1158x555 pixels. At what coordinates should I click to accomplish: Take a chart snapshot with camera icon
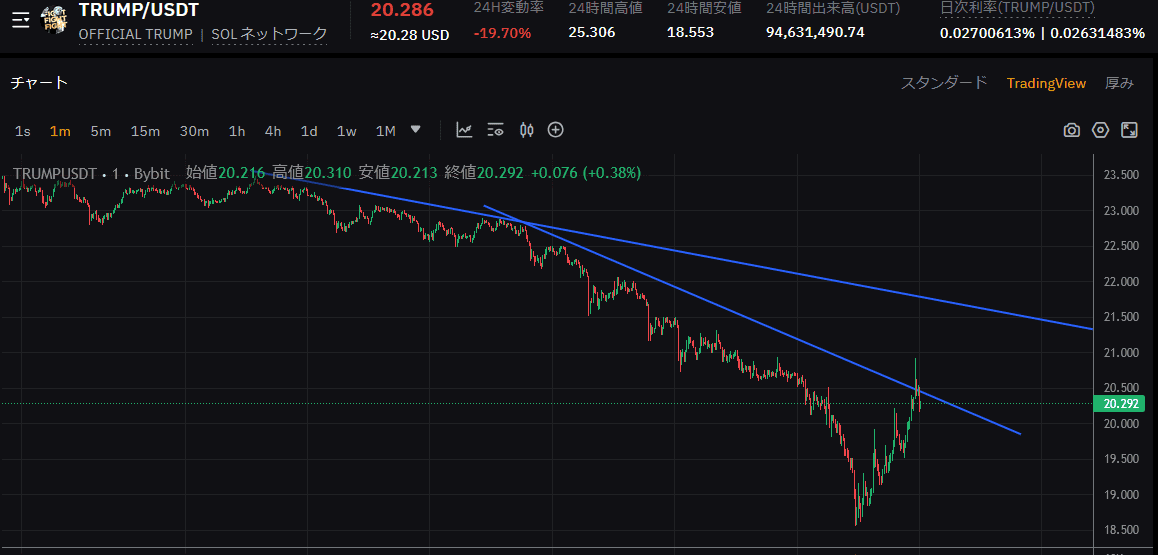(1072, 130)
